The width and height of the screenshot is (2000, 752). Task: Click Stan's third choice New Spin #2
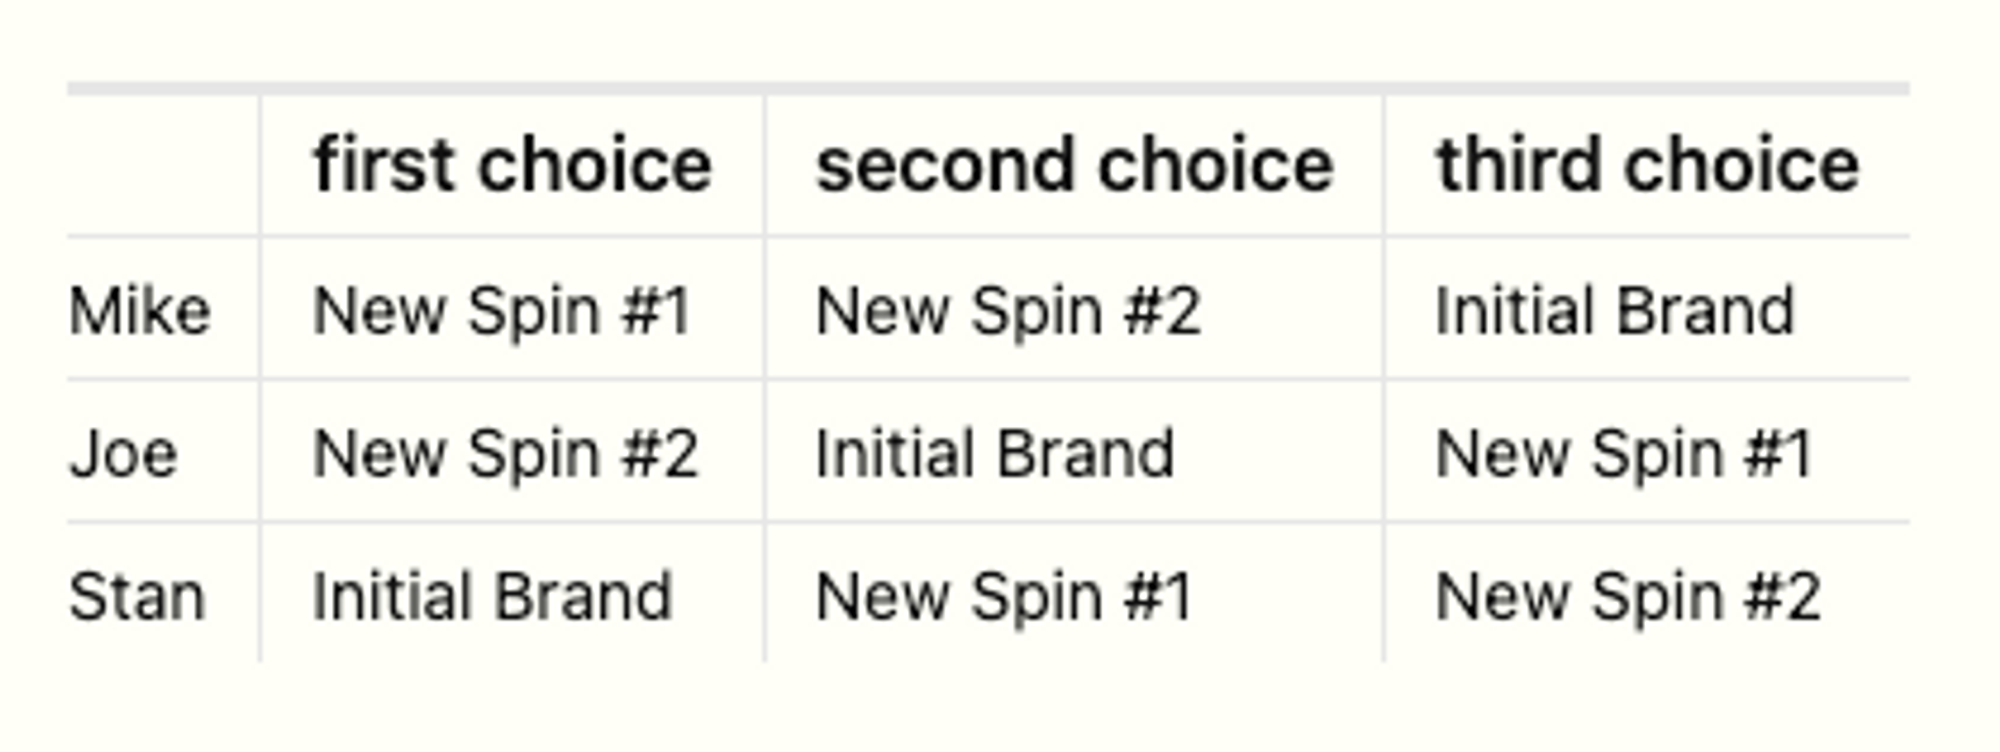[x=1628, y=597]
